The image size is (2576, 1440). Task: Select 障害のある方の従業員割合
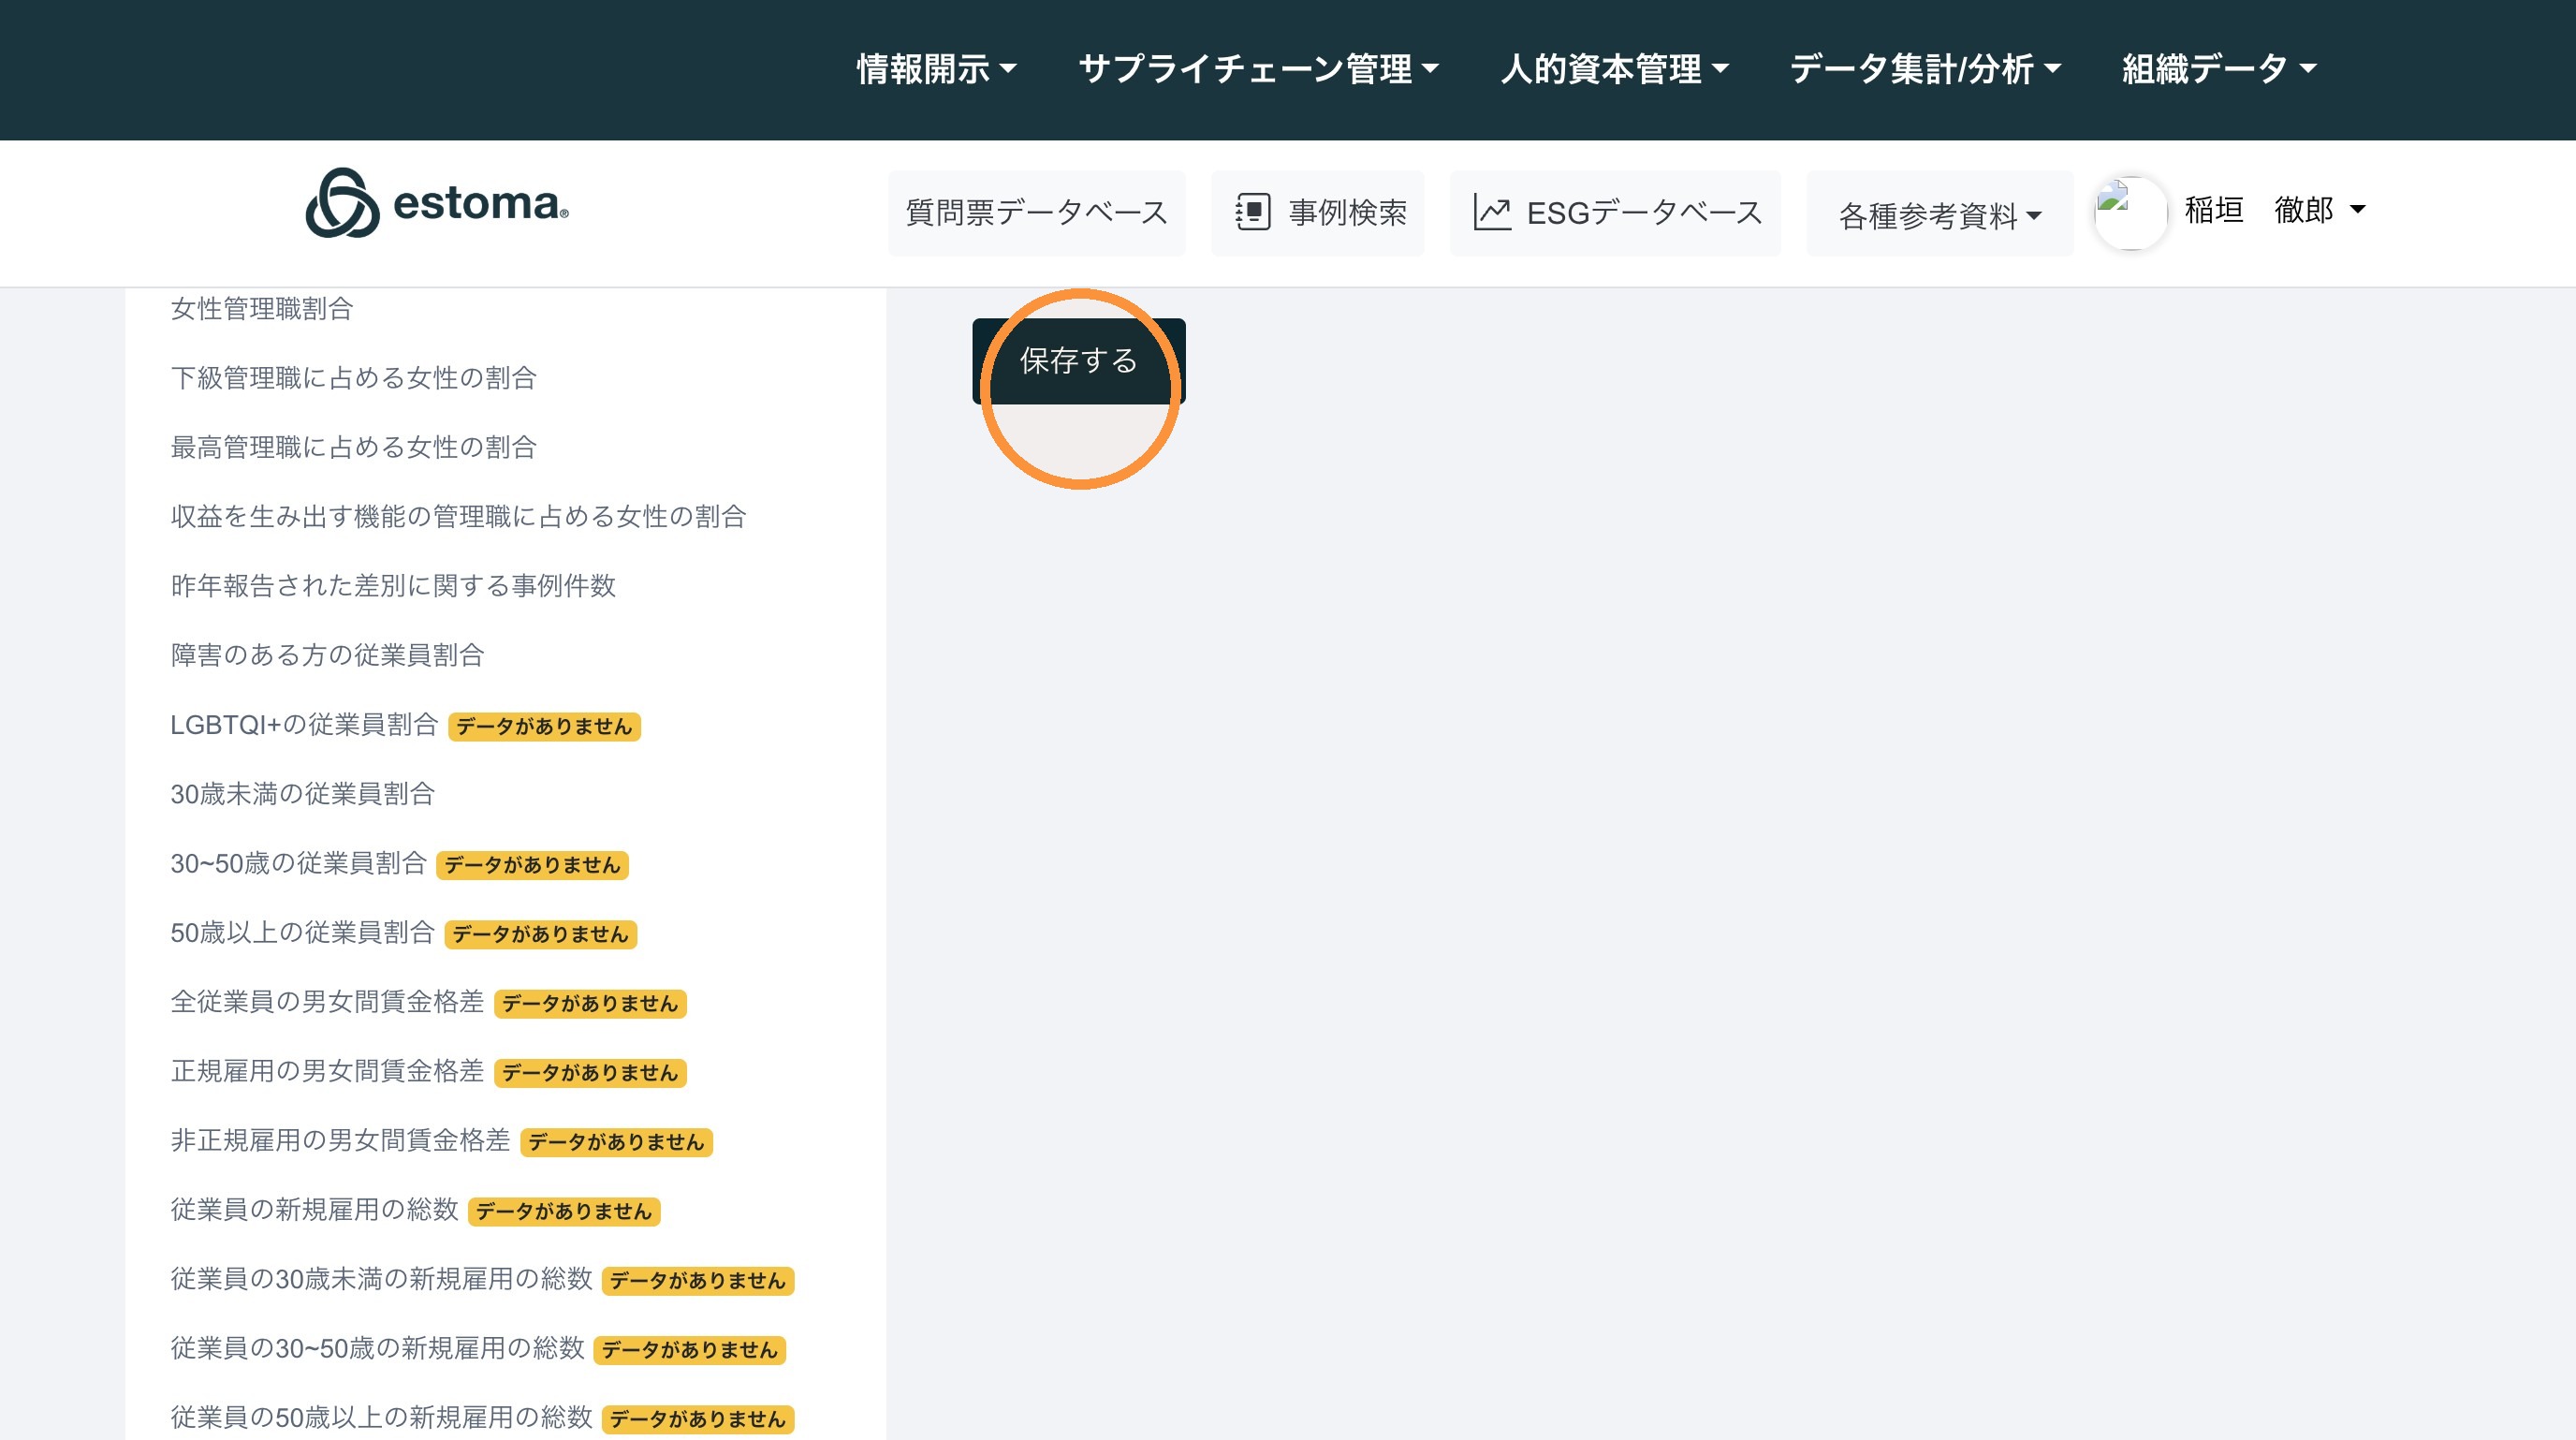click(x=328, y=654)
